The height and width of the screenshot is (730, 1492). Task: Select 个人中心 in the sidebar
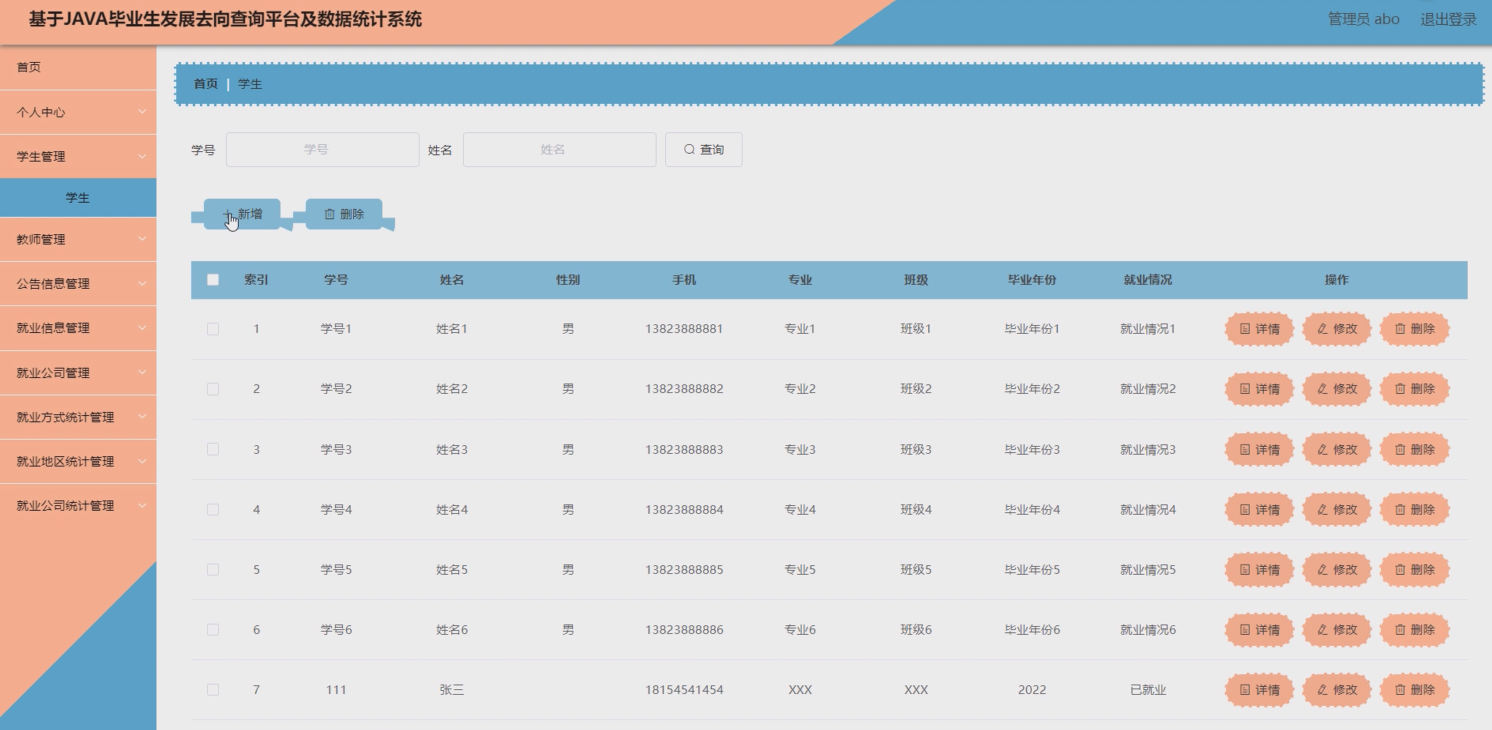pyautogui.click(x=78, y=112)
